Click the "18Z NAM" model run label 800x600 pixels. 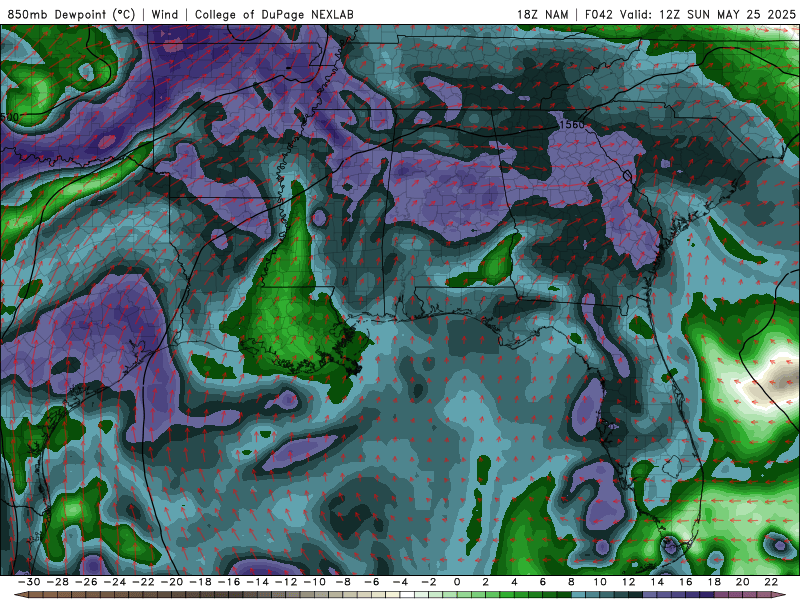(x=543, y=14)
